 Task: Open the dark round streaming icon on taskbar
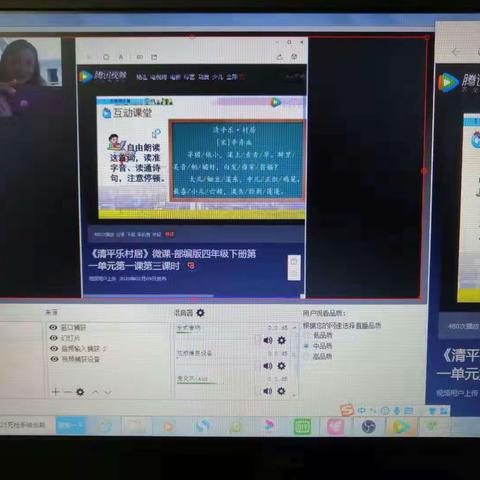[x=368, y=427]
